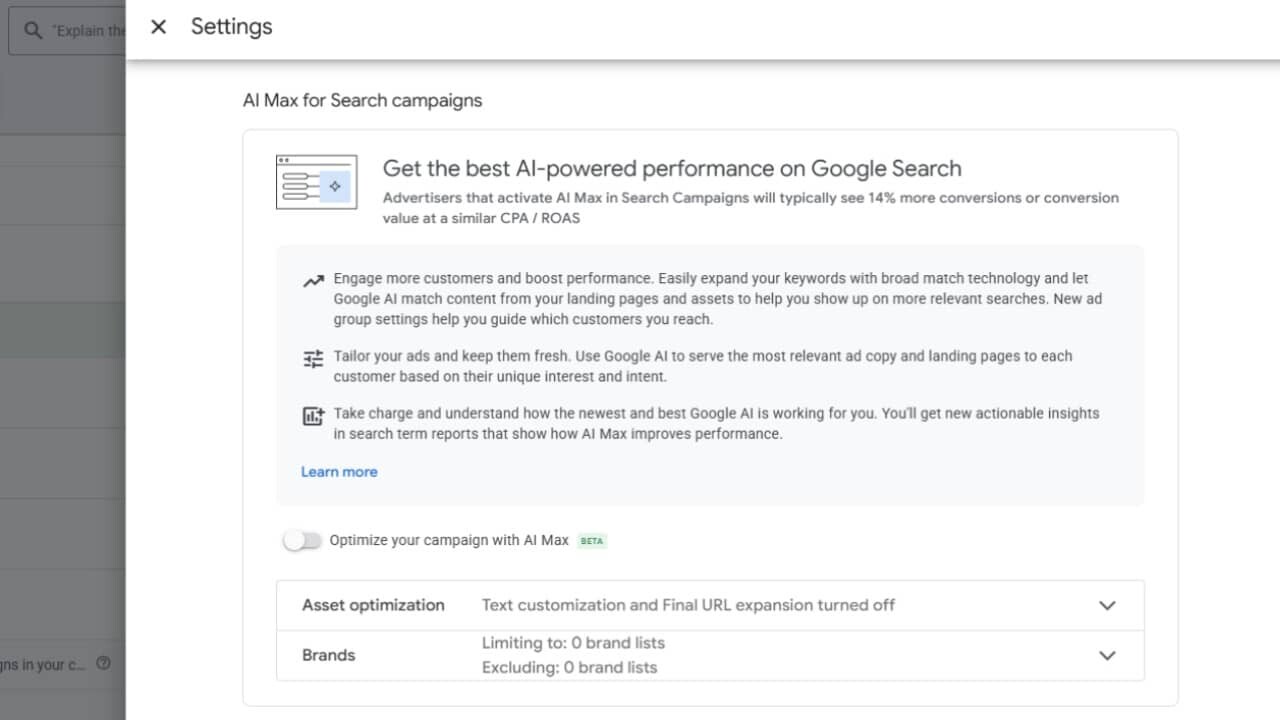This screenshot has width=1280, height=720.
Task: Select the Brands row label
Action: point(328,655)
